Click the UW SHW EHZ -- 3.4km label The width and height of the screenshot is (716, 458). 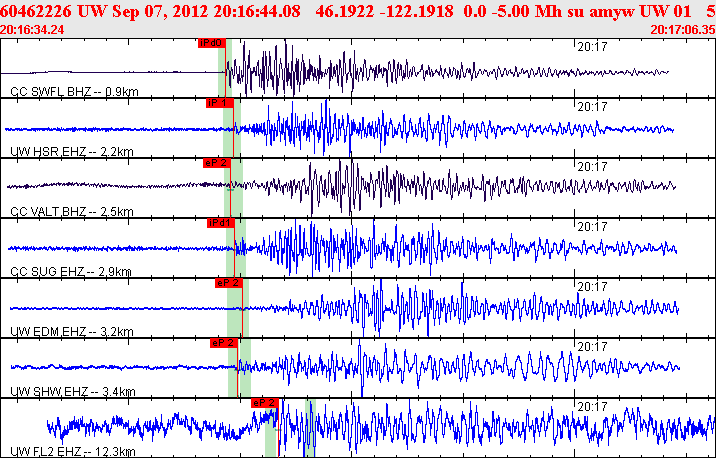[73, 392]
